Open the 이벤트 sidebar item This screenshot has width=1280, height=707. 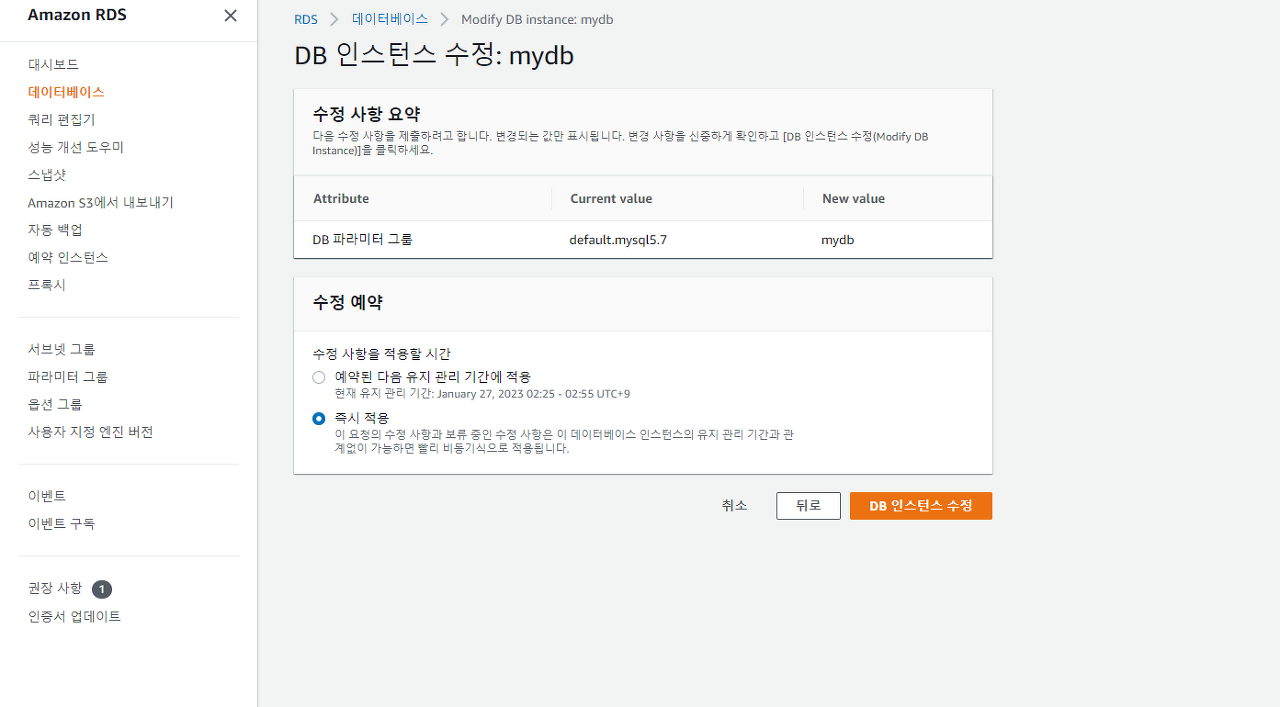pyautogui.click(x=47, y=496)
